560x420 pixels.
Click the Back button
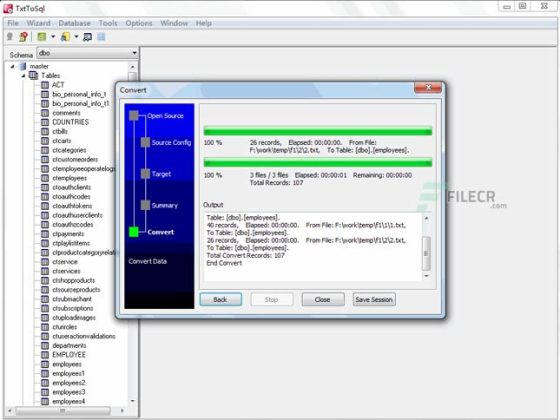tap(220, 299)
